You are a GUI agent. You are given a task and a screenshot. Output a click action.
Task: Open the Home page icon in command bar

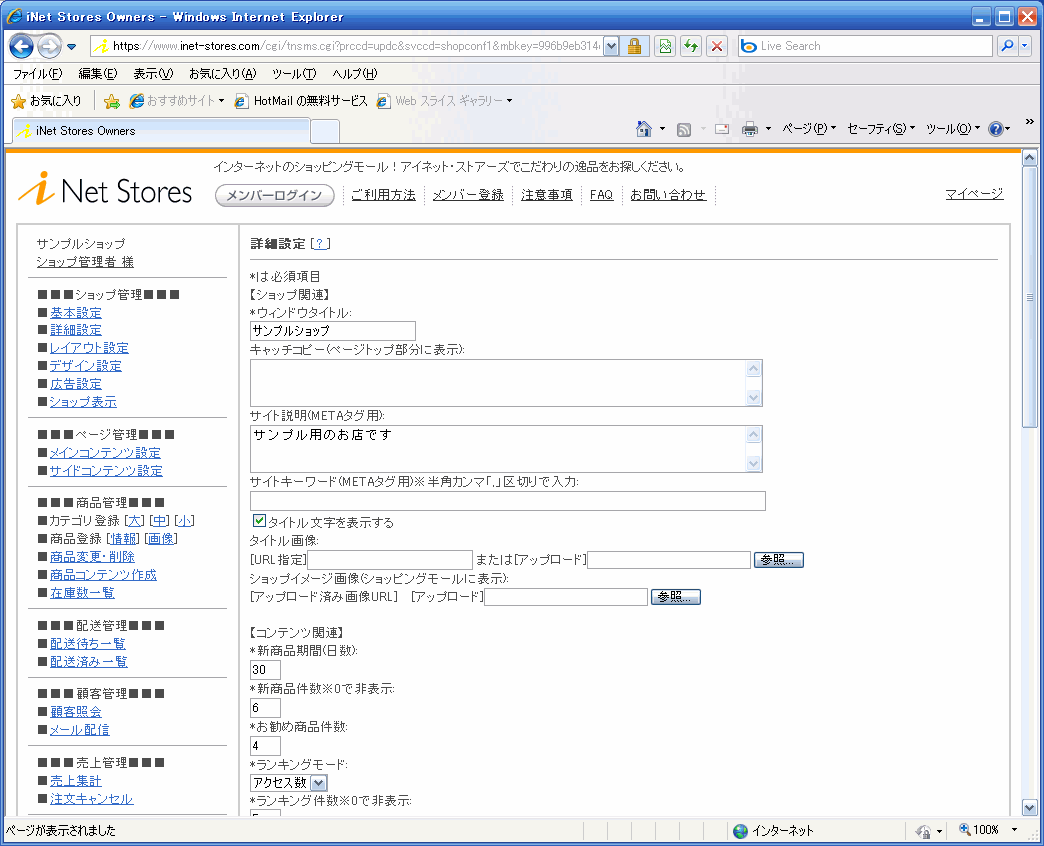pos(645,129)
